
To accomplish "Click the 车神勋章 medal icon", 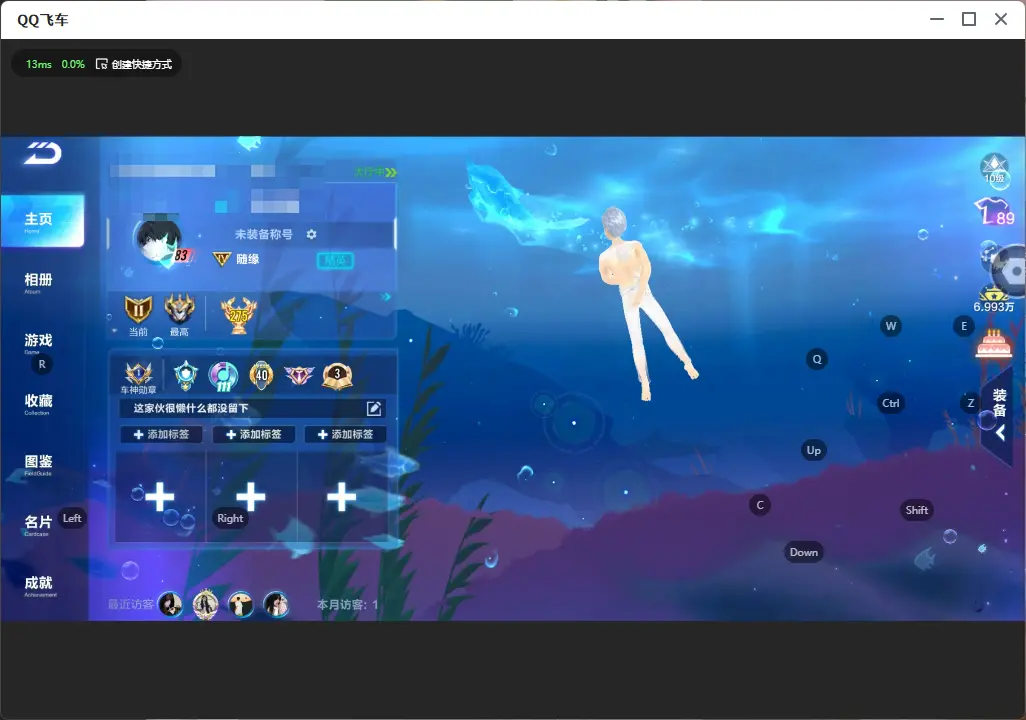I will (139, 374).
